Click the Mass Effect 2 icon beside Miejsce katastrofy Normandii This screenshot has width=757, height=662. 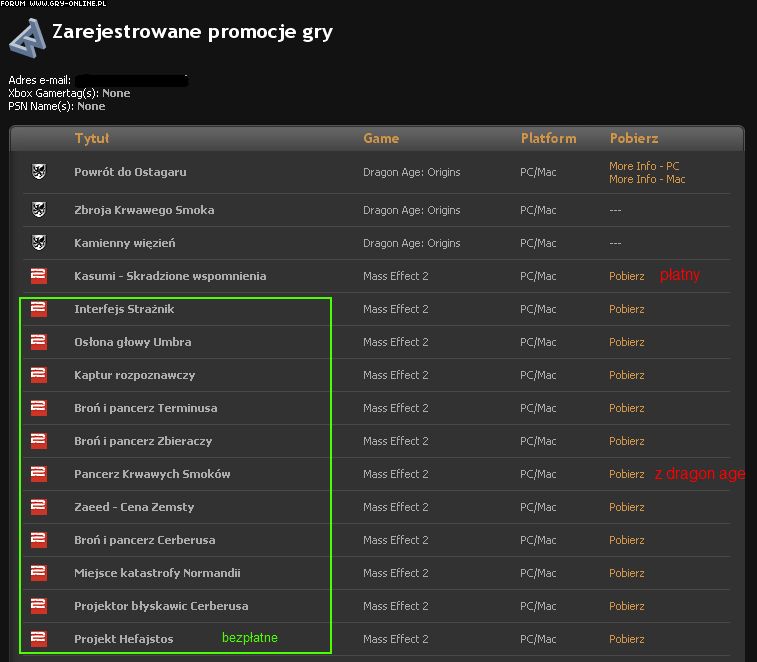[39, 572]
